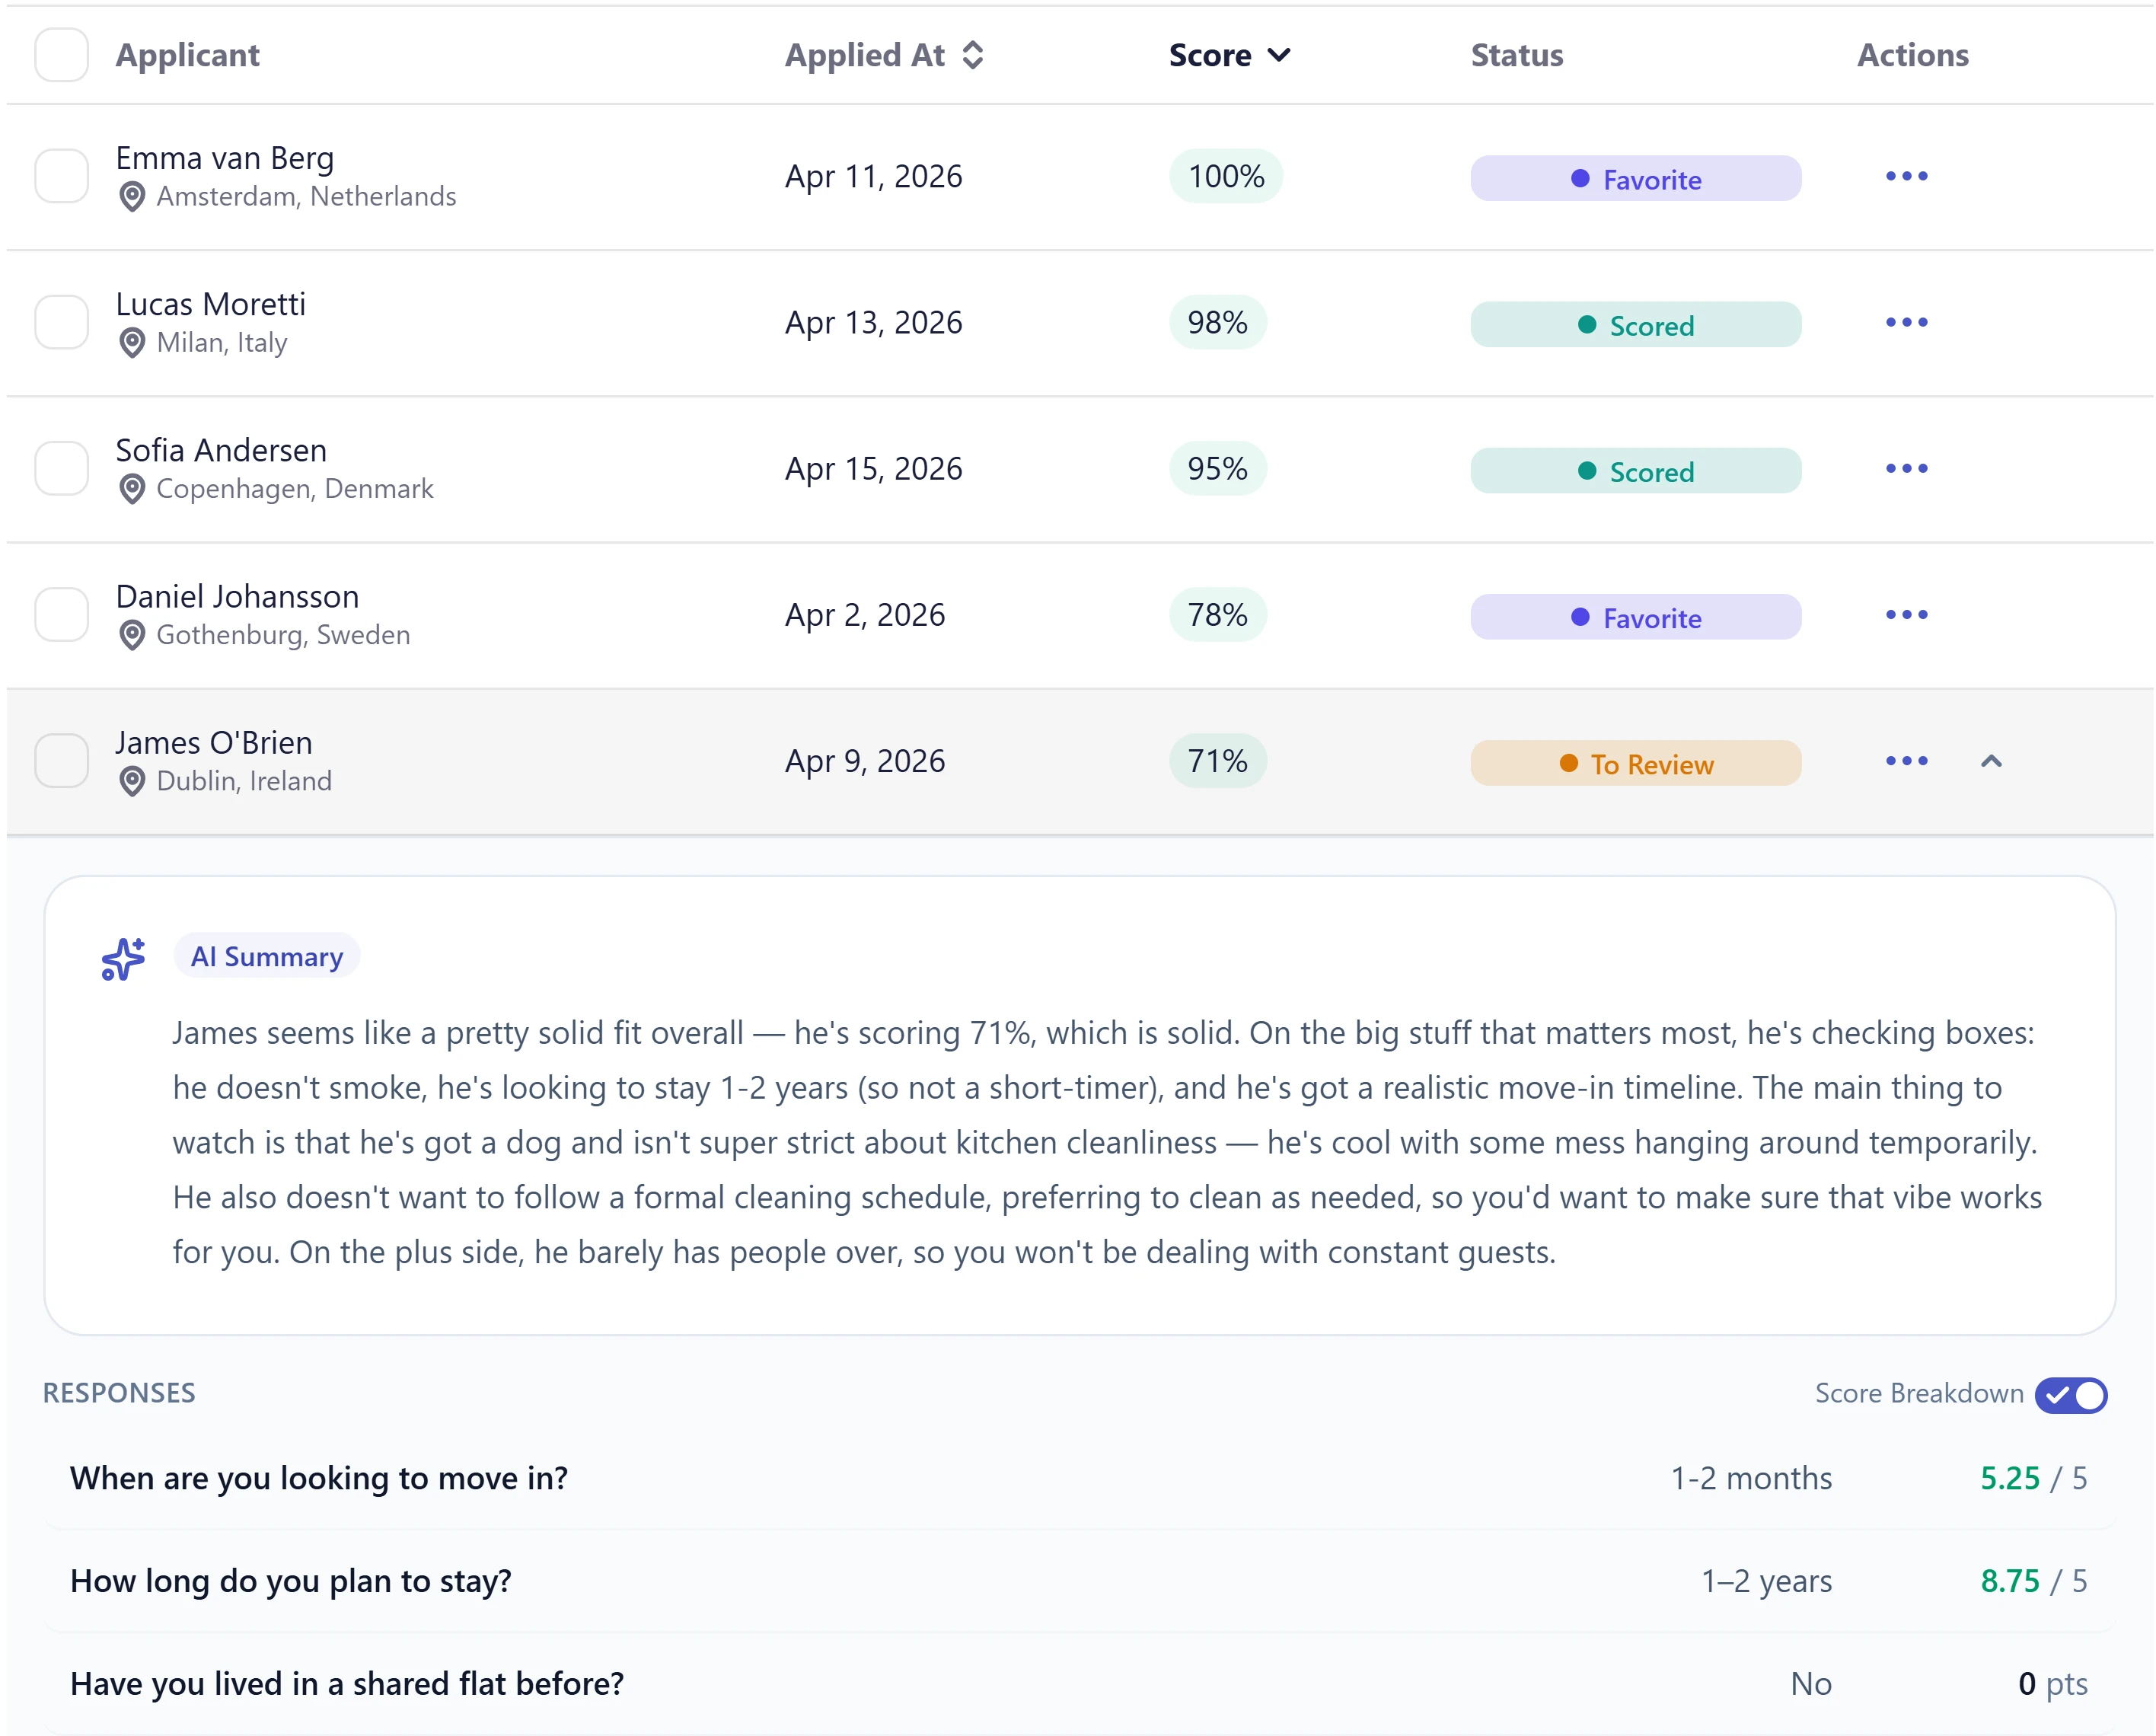Click James O'Brien's To Review badge
The image size is (2156, 1736).
(x=1636, y=763)
